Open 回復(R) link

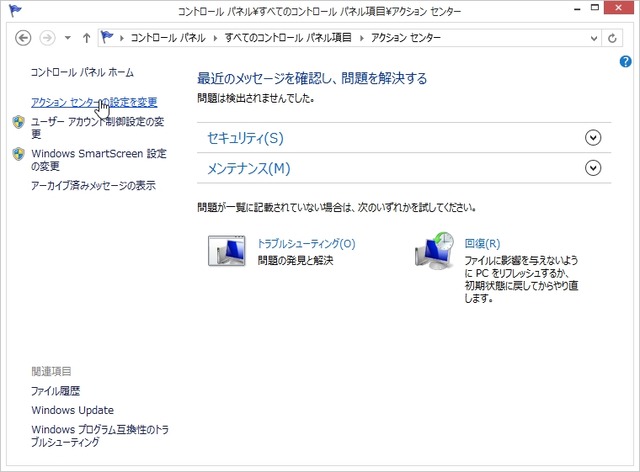click(482, 244)
